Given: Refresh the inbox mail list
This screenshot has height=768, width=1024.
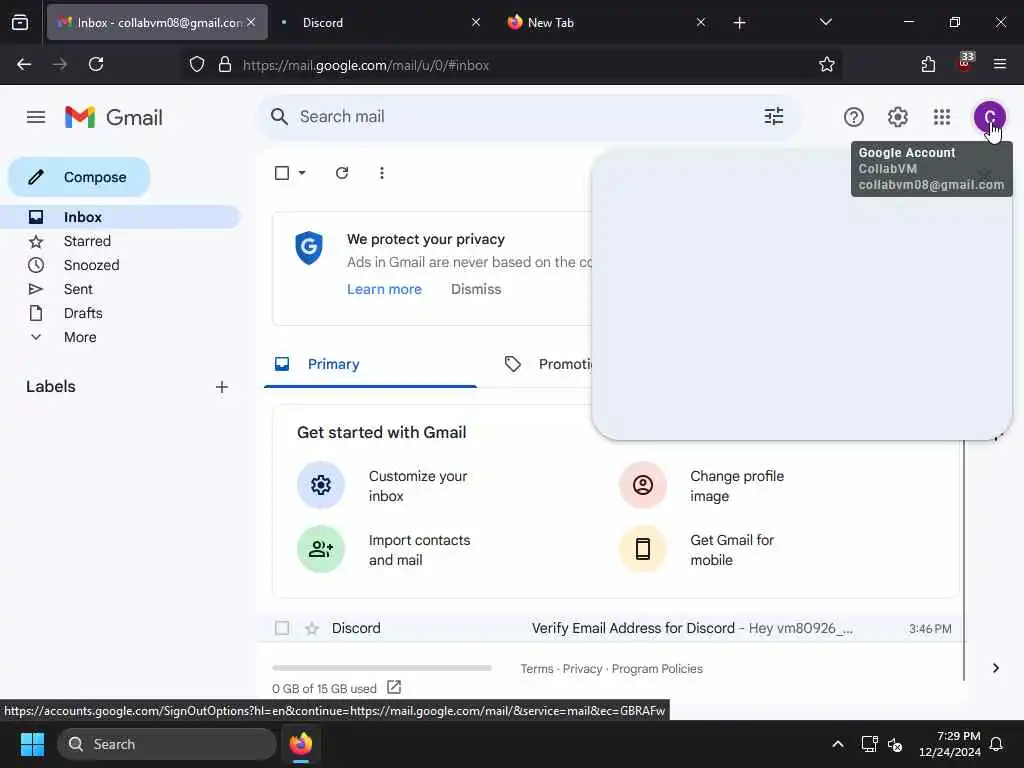Looking at the screenshot, I should (342, 173).
